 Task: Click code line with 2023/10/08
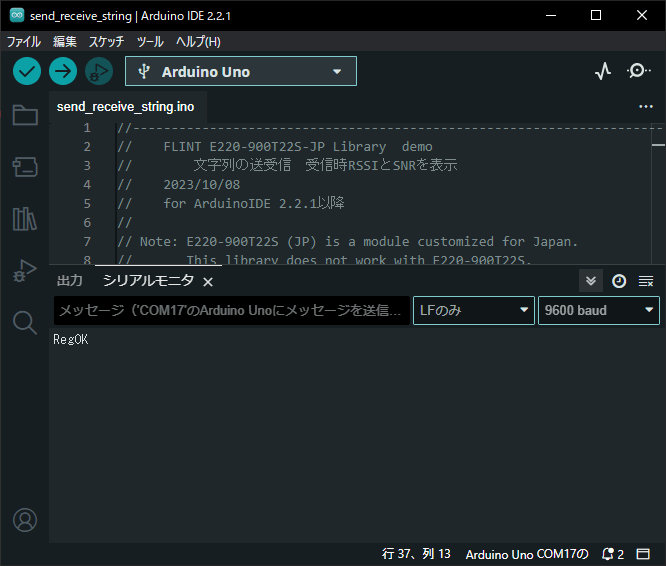click(202, 185)
